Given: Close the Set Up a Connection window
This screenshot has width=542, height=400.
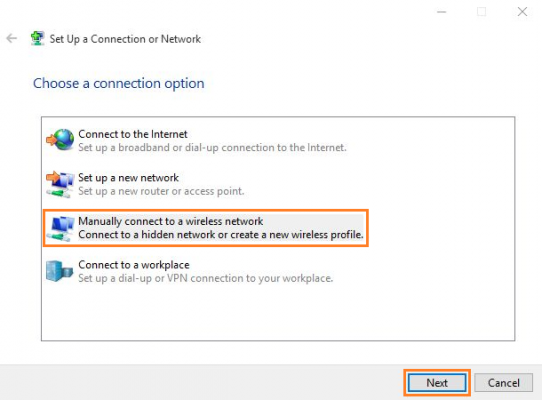Looking at the screenshot, I should (x=522, y=12).
